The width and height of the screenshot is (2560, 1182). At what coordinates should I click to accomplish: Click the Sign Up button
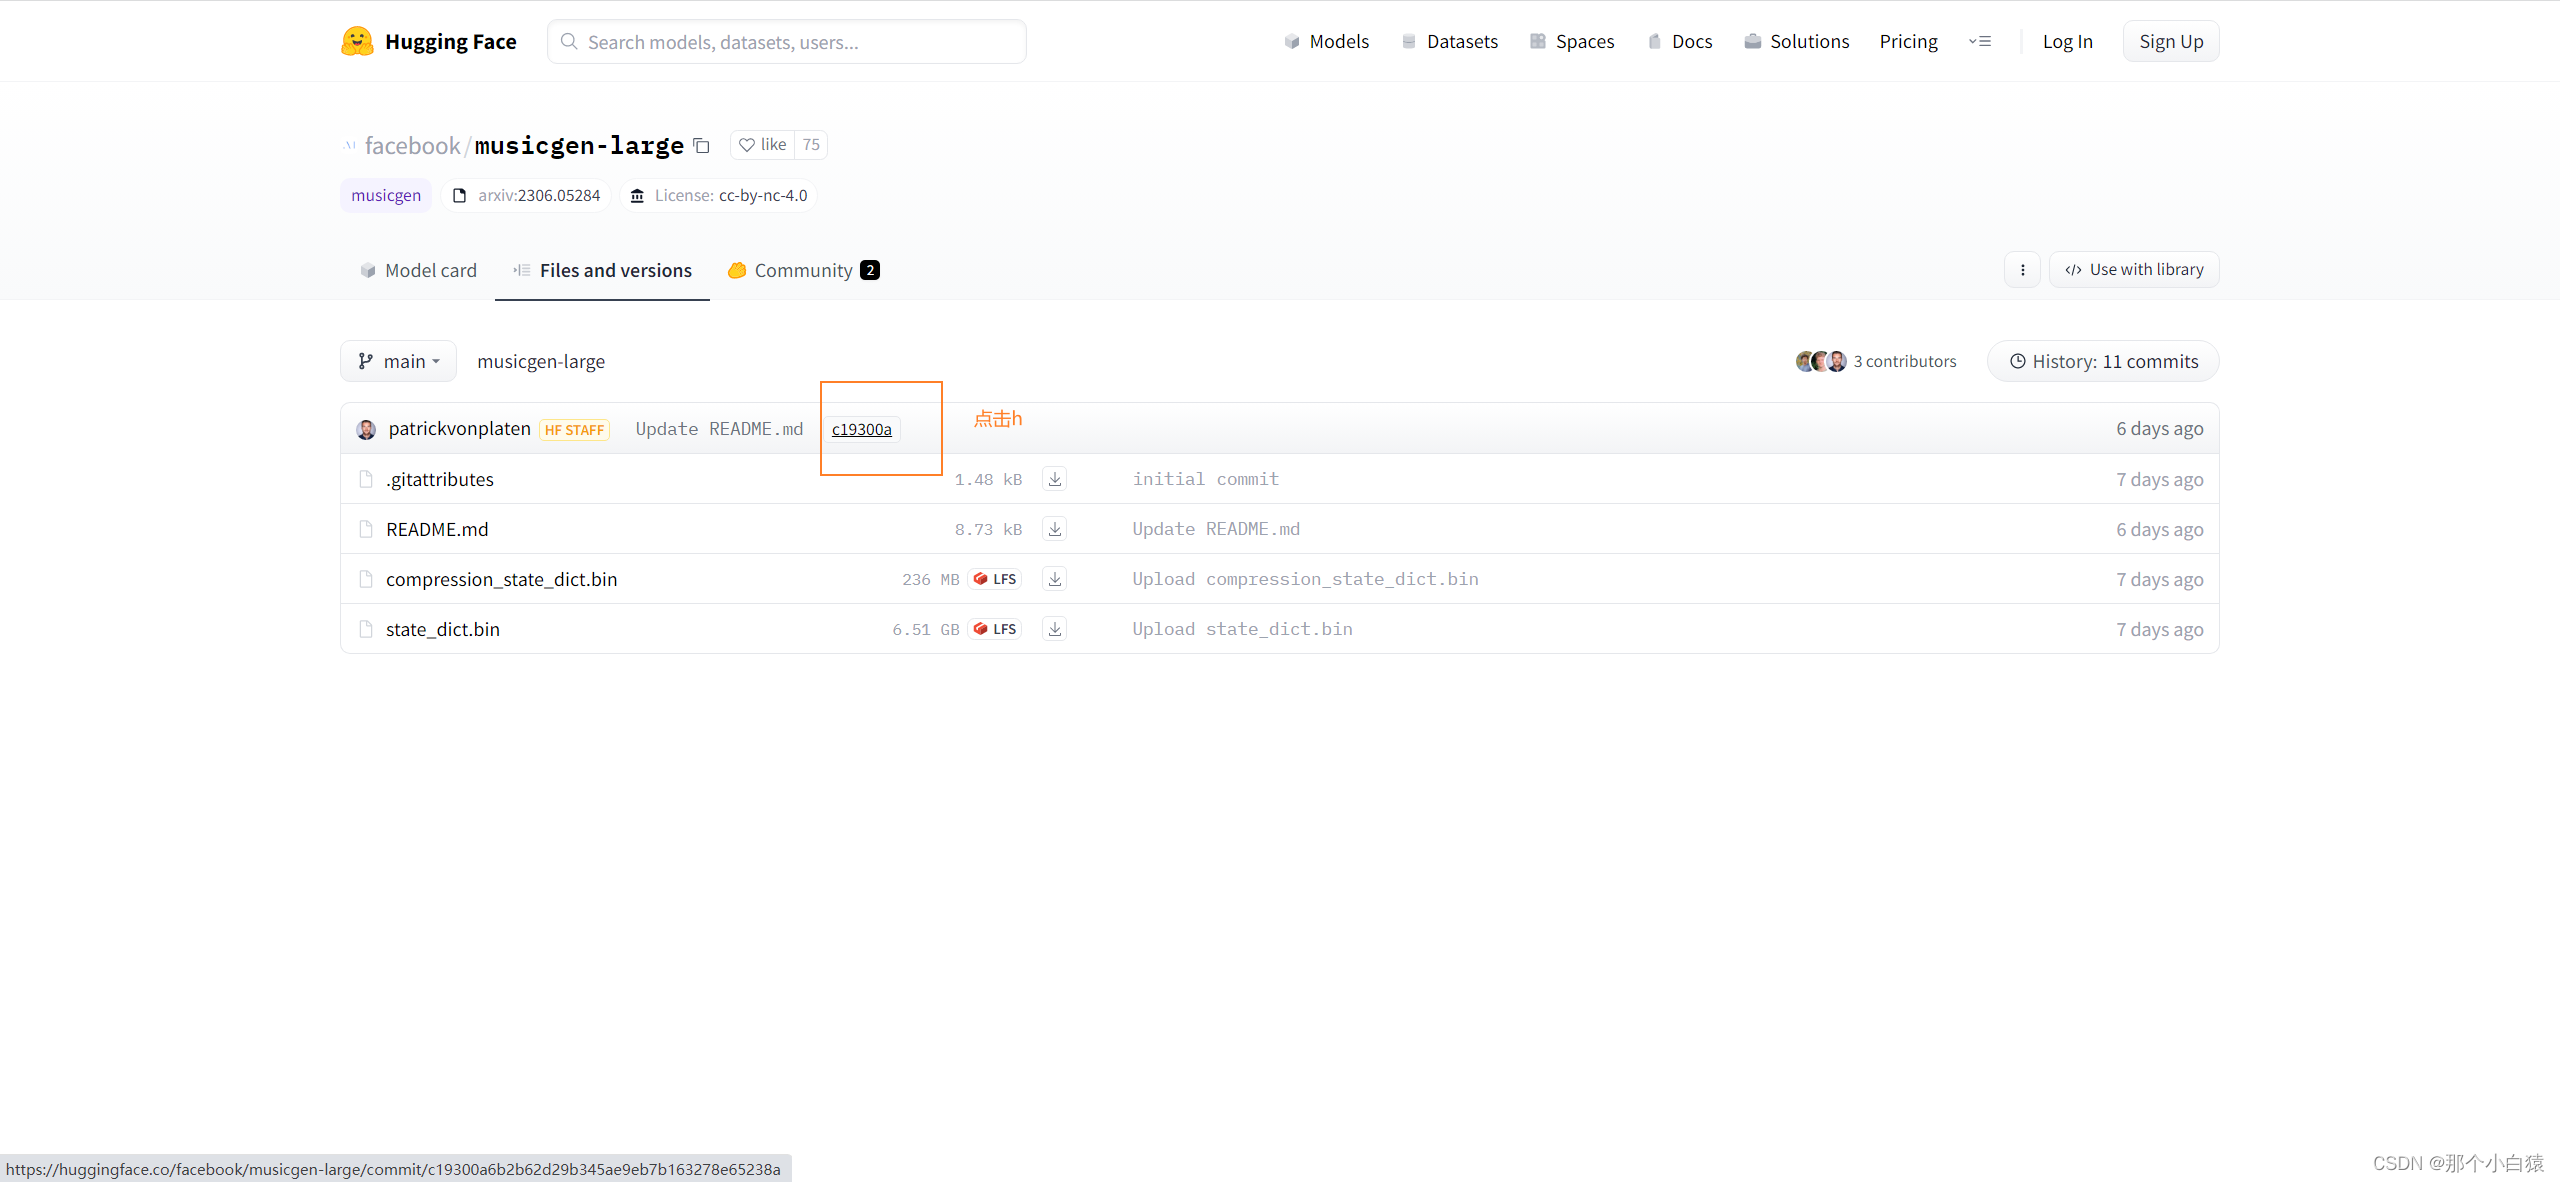pos(2170,41)
